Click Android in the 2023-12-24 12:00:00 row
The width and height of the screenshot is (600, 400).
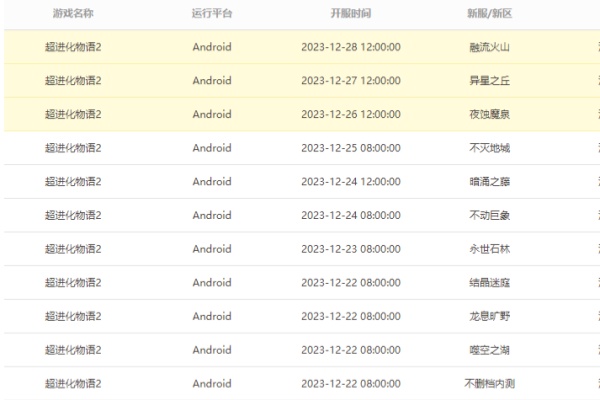pyautogui.click(x=212, y=182)
